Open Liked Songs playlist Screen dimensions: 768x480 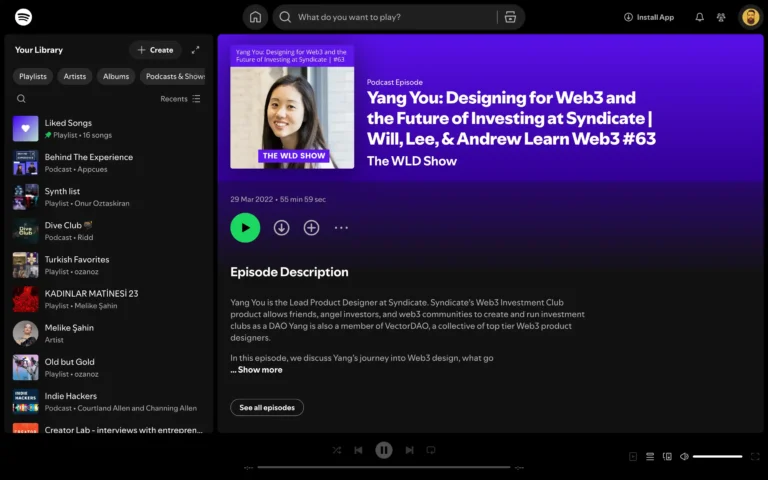pos(108,129)
